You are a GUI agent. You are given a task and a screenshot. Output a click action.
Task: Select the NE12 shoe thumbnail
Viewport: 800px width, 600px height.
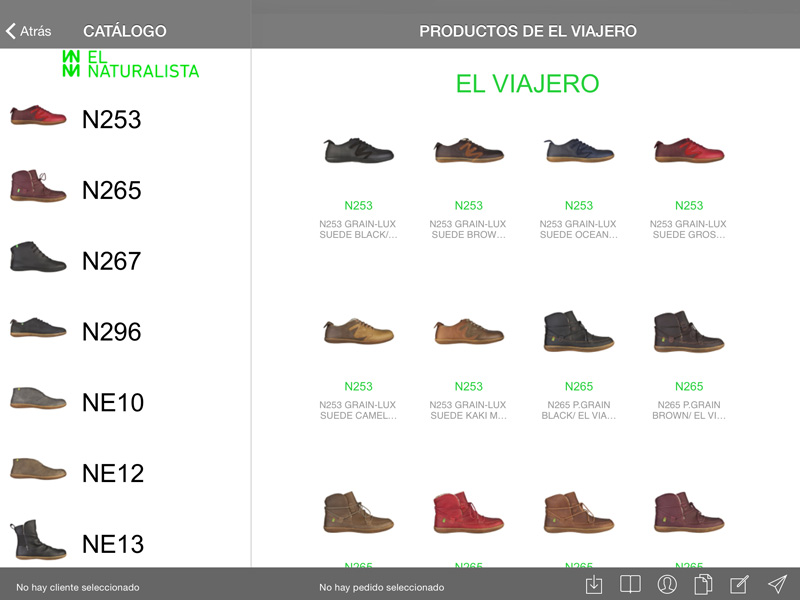(38, 468)
